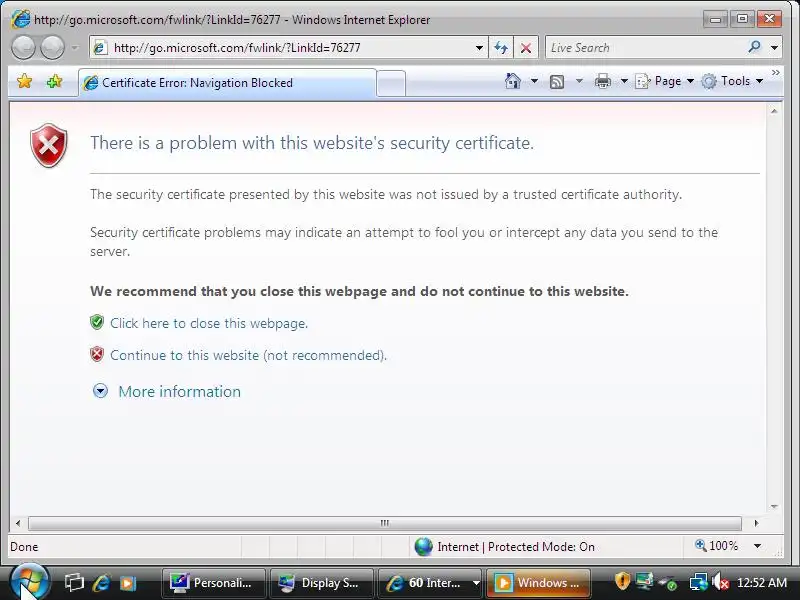Expand the Feeds dropdown arrow
This screenshot has height=600, width=800.
click(x=579, y=81)
